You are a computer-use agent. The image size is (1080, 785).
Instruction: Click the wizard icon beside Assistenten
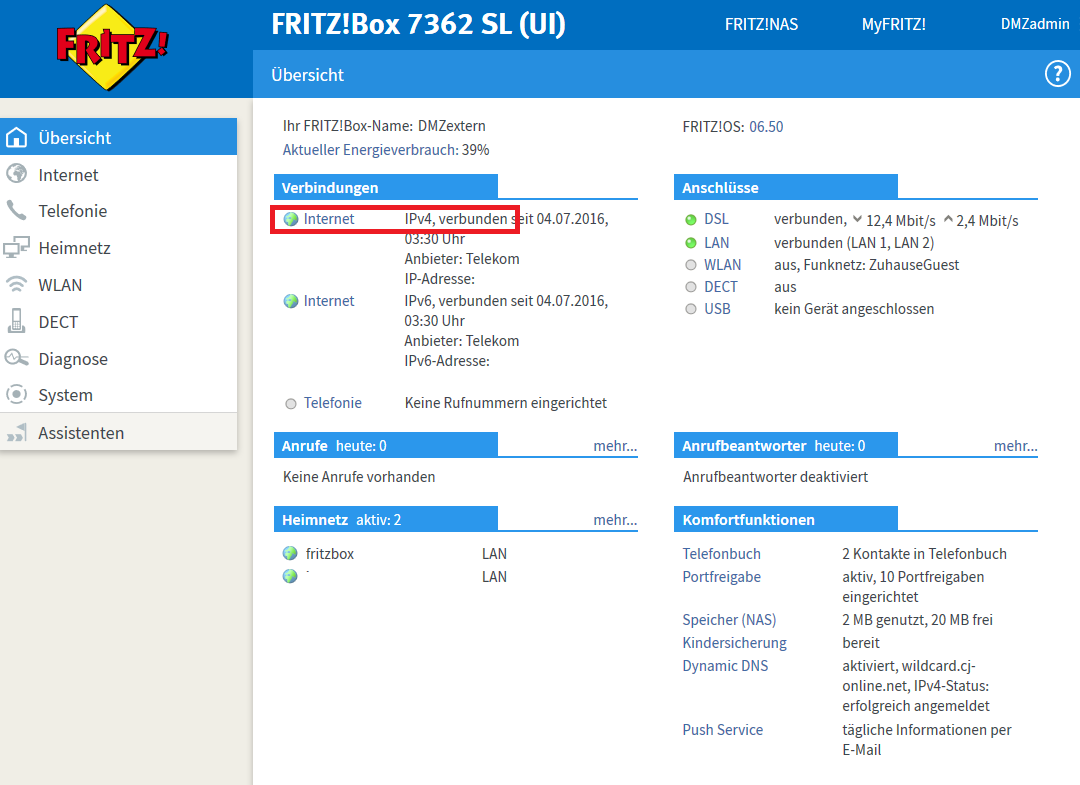pos(17,432)
